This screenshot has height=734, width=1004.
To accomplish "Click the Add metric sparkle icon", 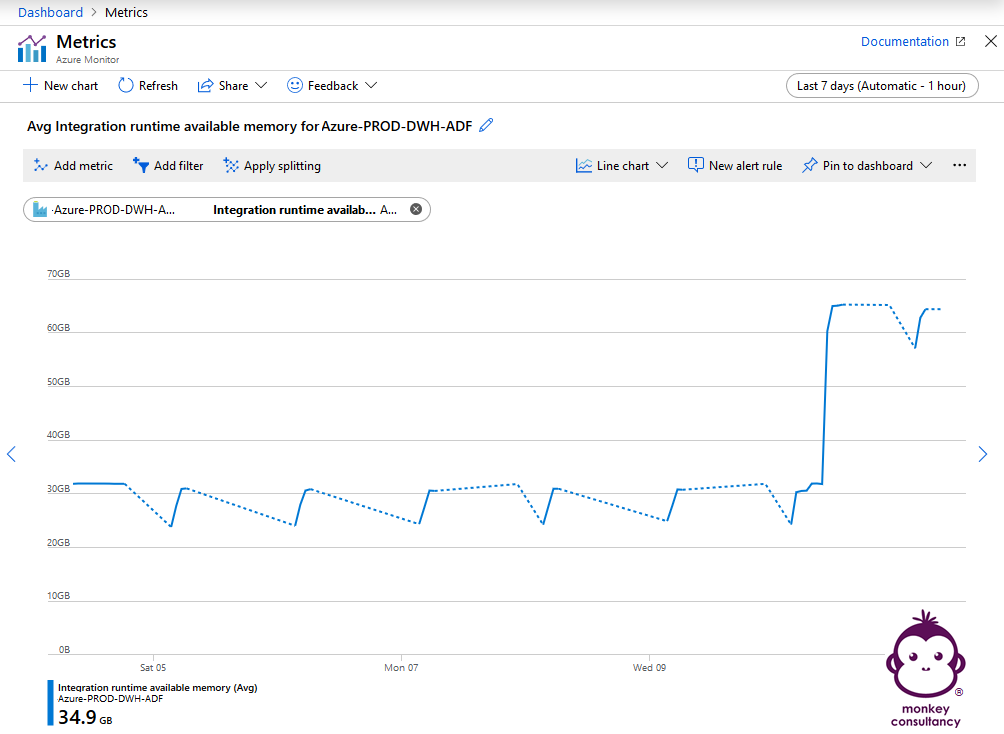I will pyautogui.click(x=40, y=165).
